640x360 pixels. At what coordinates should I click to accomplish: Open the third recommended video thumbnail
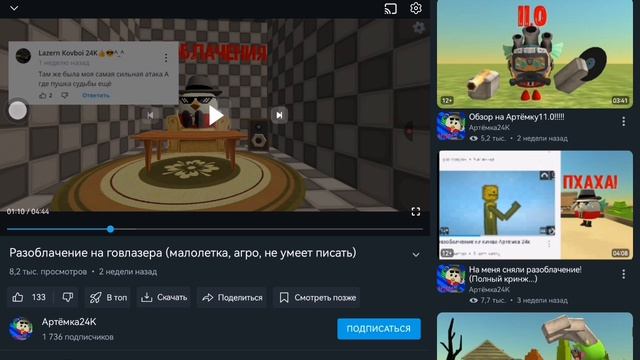pos(535,336)
